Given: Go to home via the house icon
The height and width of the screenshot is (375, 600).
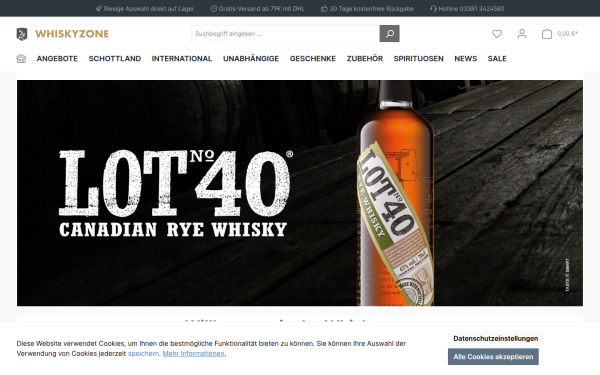Looking at the screenshot, I should [21, 59].
